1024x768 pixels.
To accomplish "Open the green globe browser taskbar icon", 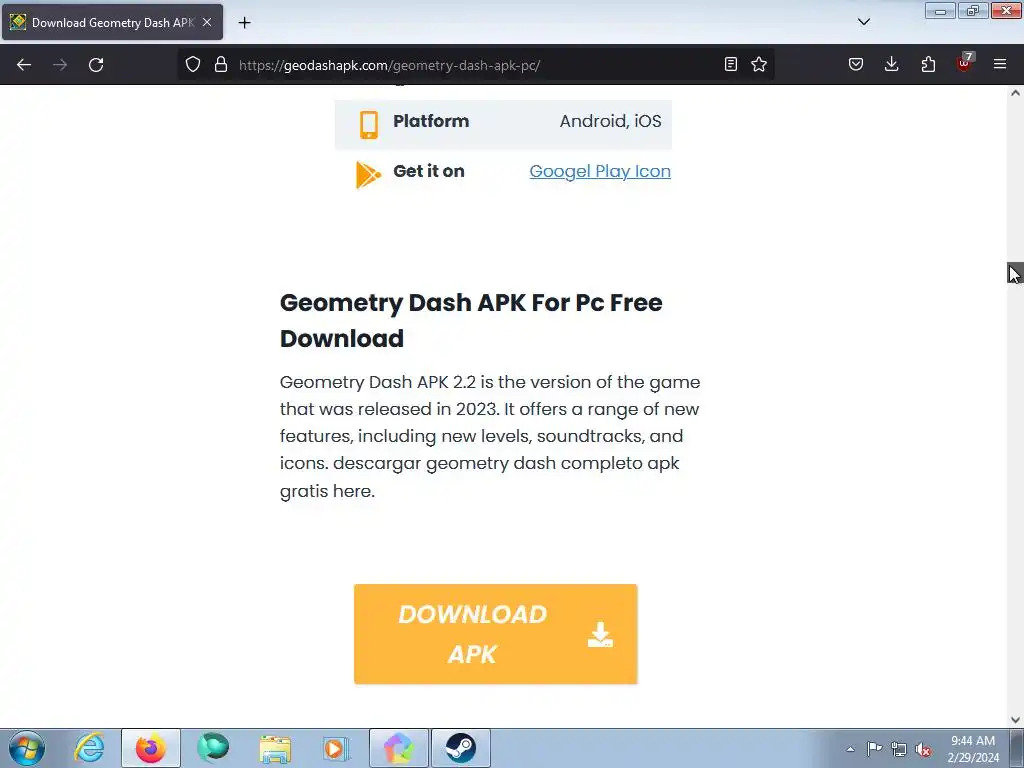I will [213, 748].
